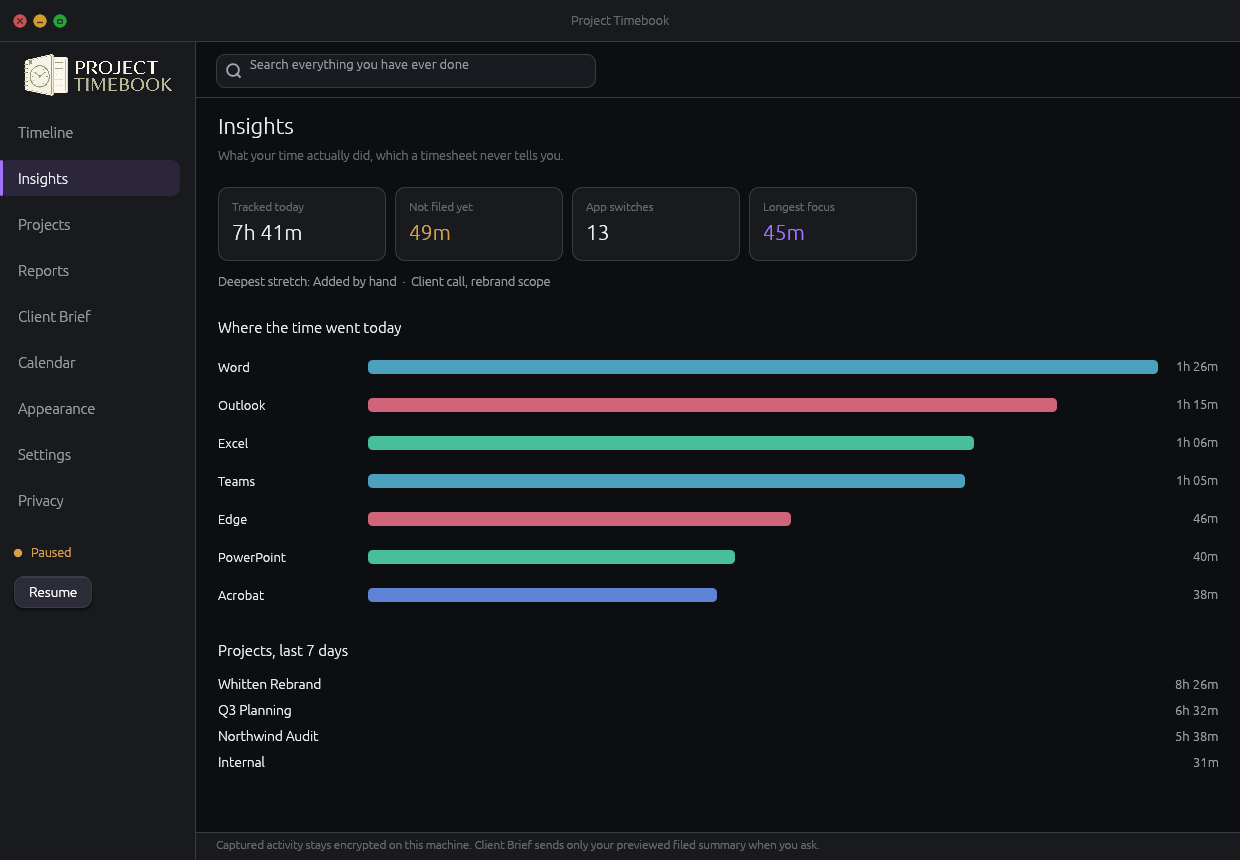1240x860 pixels.
Task: Maximize the window with the green button
Action: pyautogui.click(x=60, y=21)
